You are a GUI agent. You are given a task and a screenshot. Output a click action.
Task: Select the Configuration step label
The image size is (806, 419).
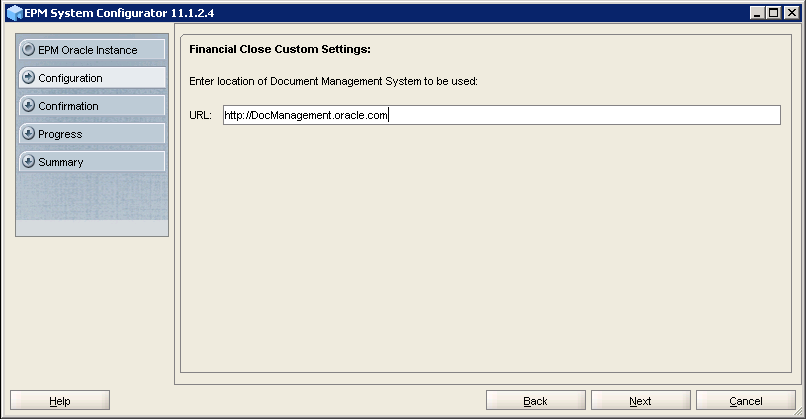tap(70, 78)
